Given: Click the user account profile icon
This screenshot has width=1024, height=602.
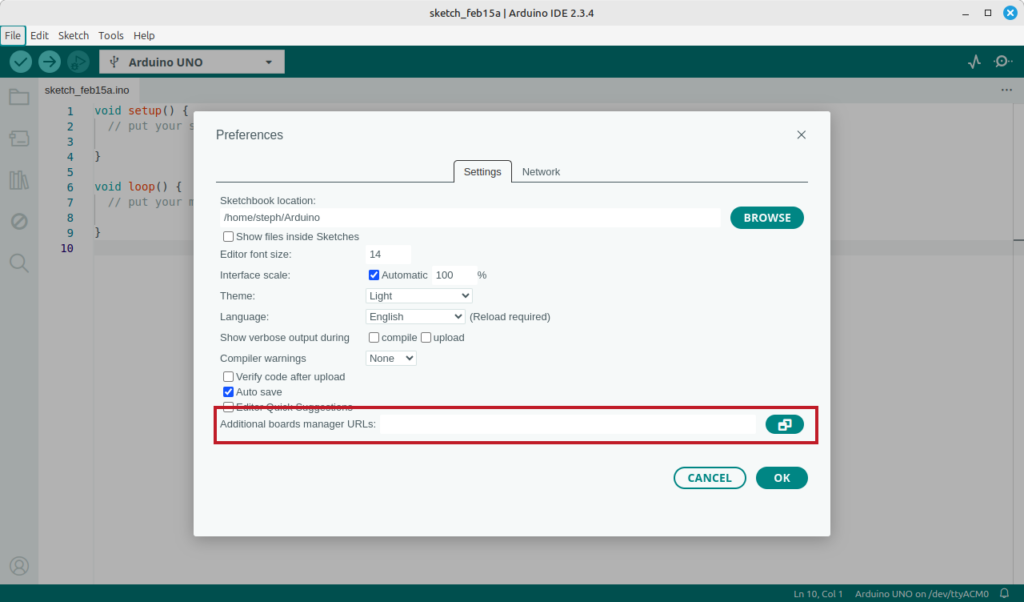Looking at the screenshot, I should coord(19,565).
